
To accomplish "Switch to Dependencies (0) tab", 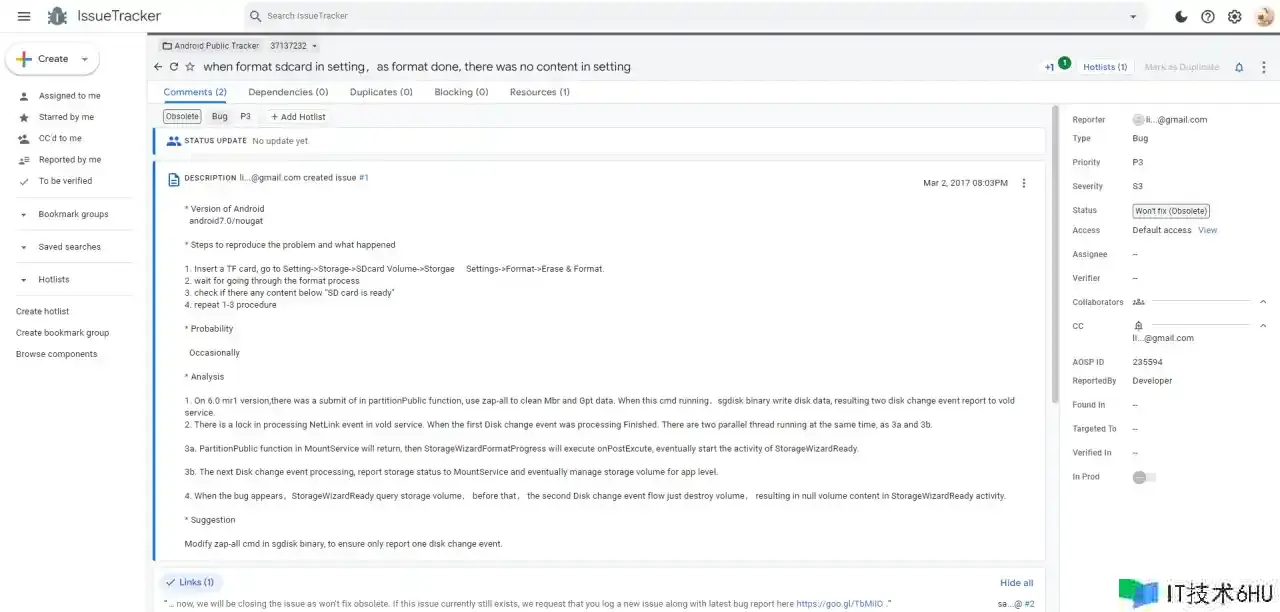I will (x=288, y=92).
